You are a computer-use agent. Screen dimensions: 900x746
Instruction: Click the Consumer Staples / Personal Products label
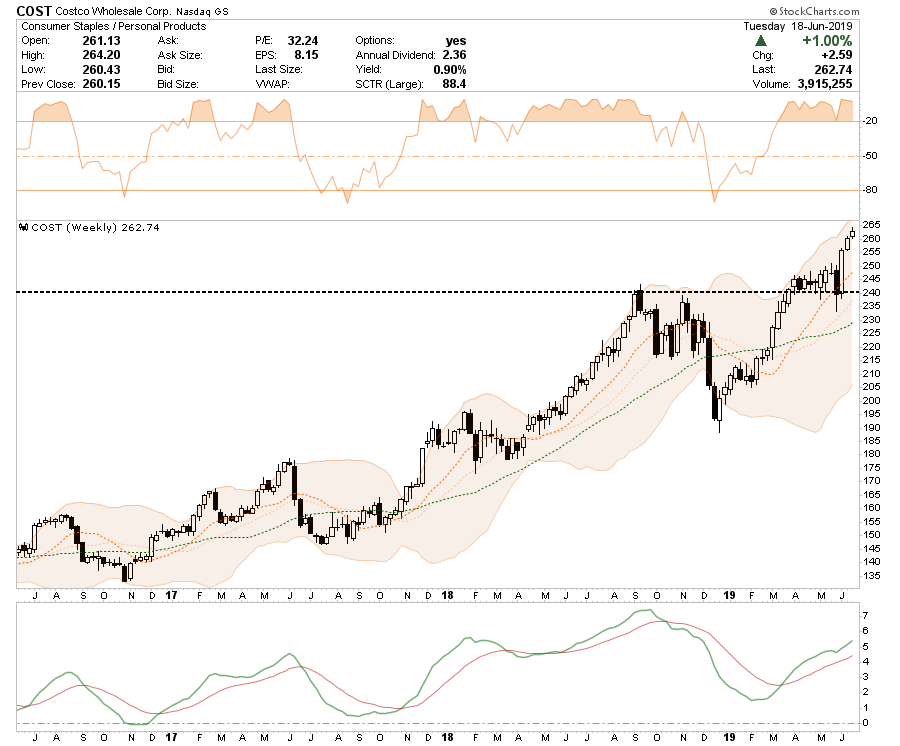(114, 26)
